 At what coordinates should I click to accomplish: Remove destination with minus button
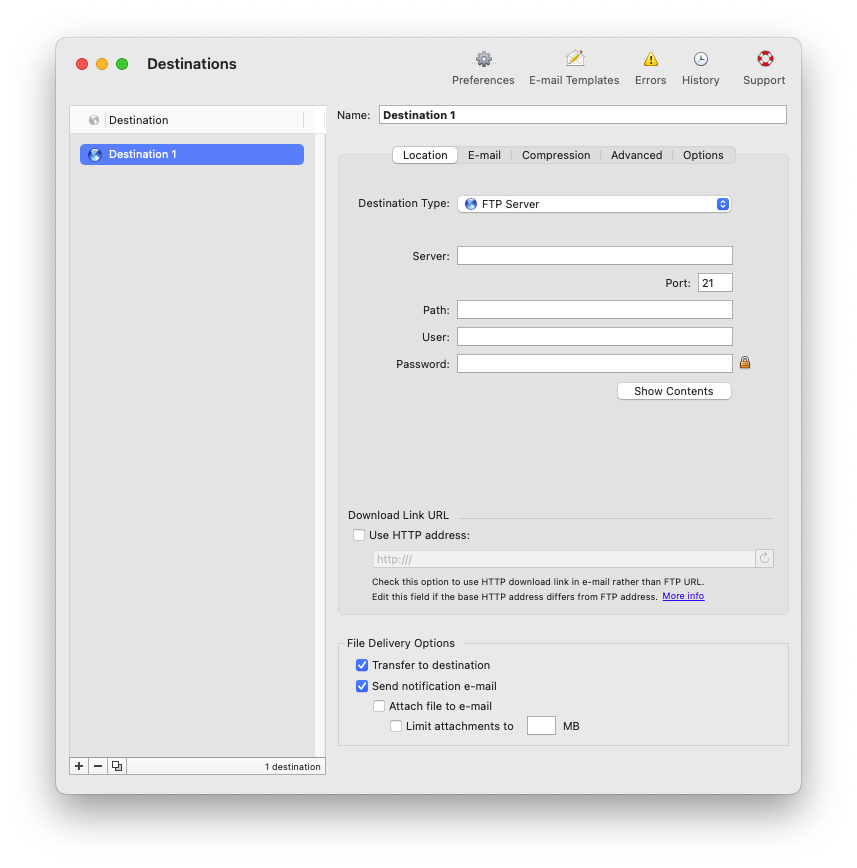(x=98, y=766)
